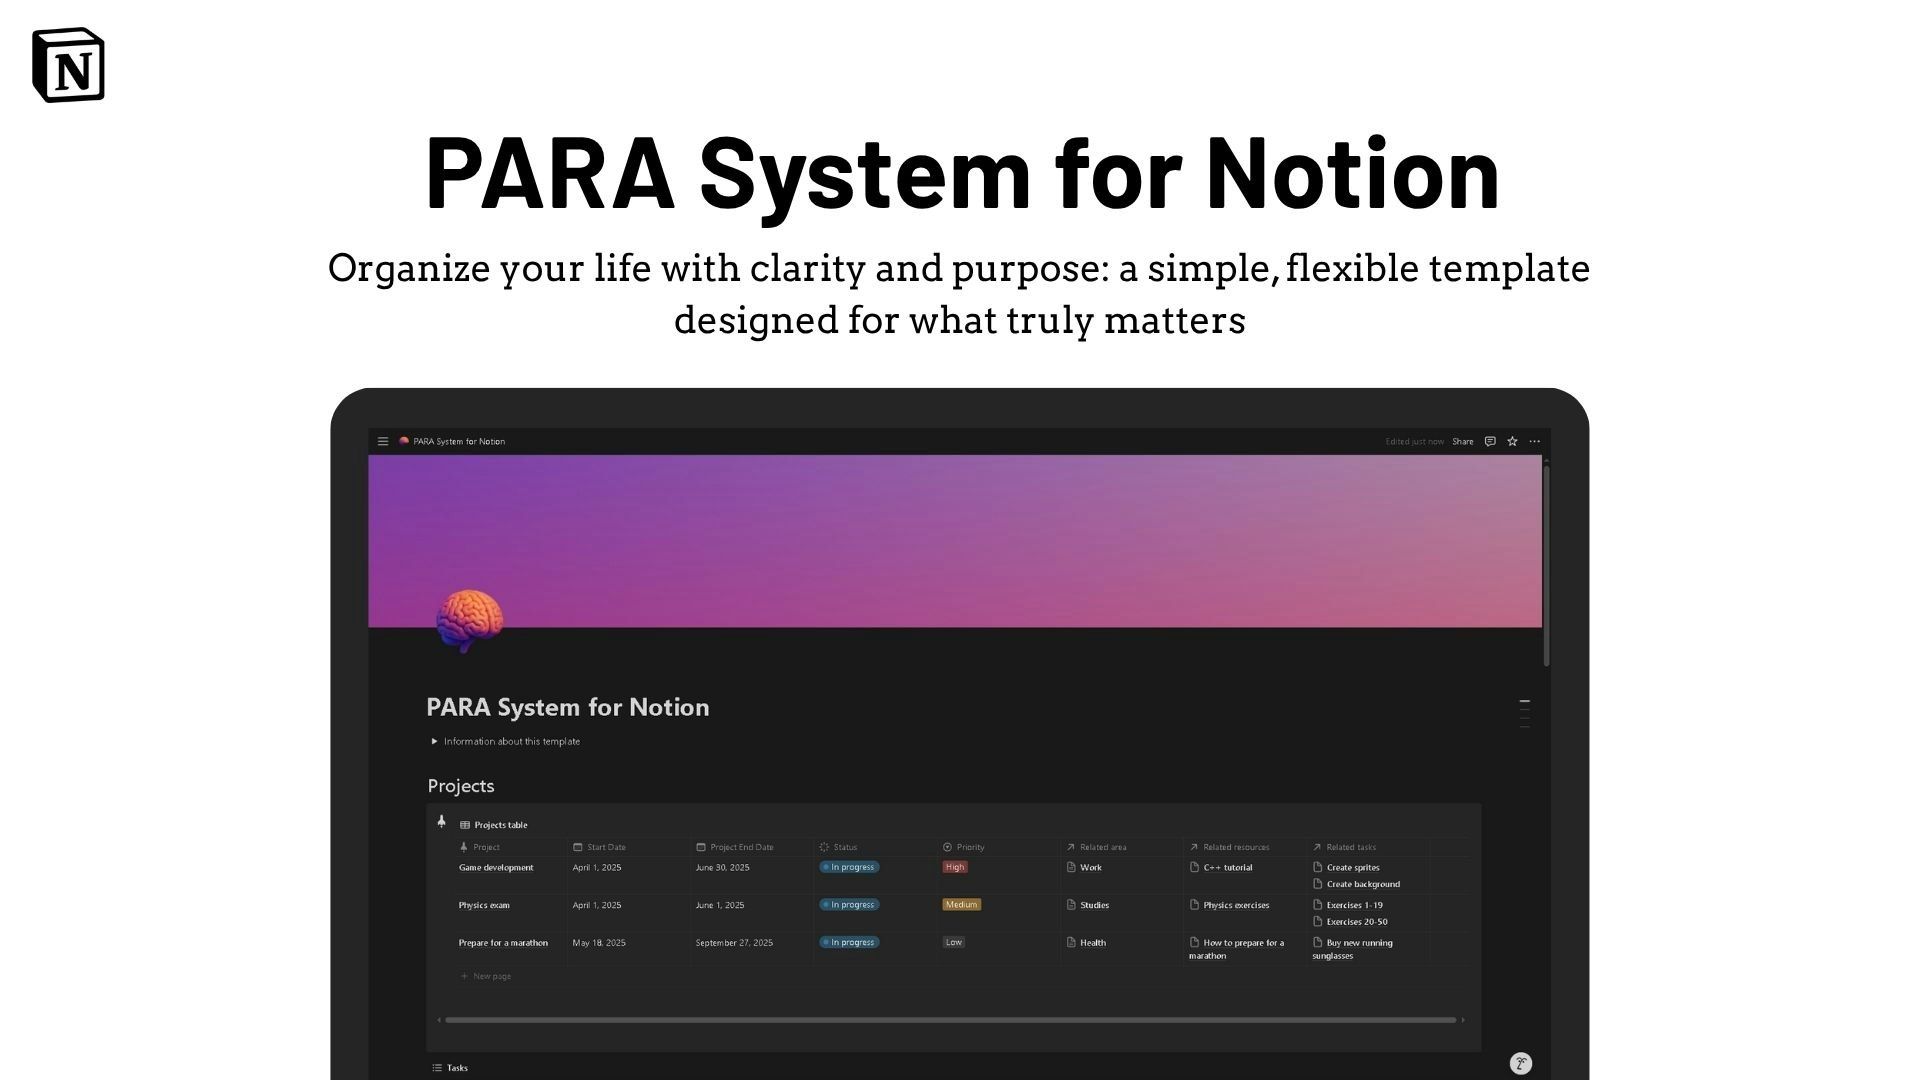Viewport: 1920px width, 1080px height.
Task: Switch to the Projects table view tab
Action: [x=494, y=825]
